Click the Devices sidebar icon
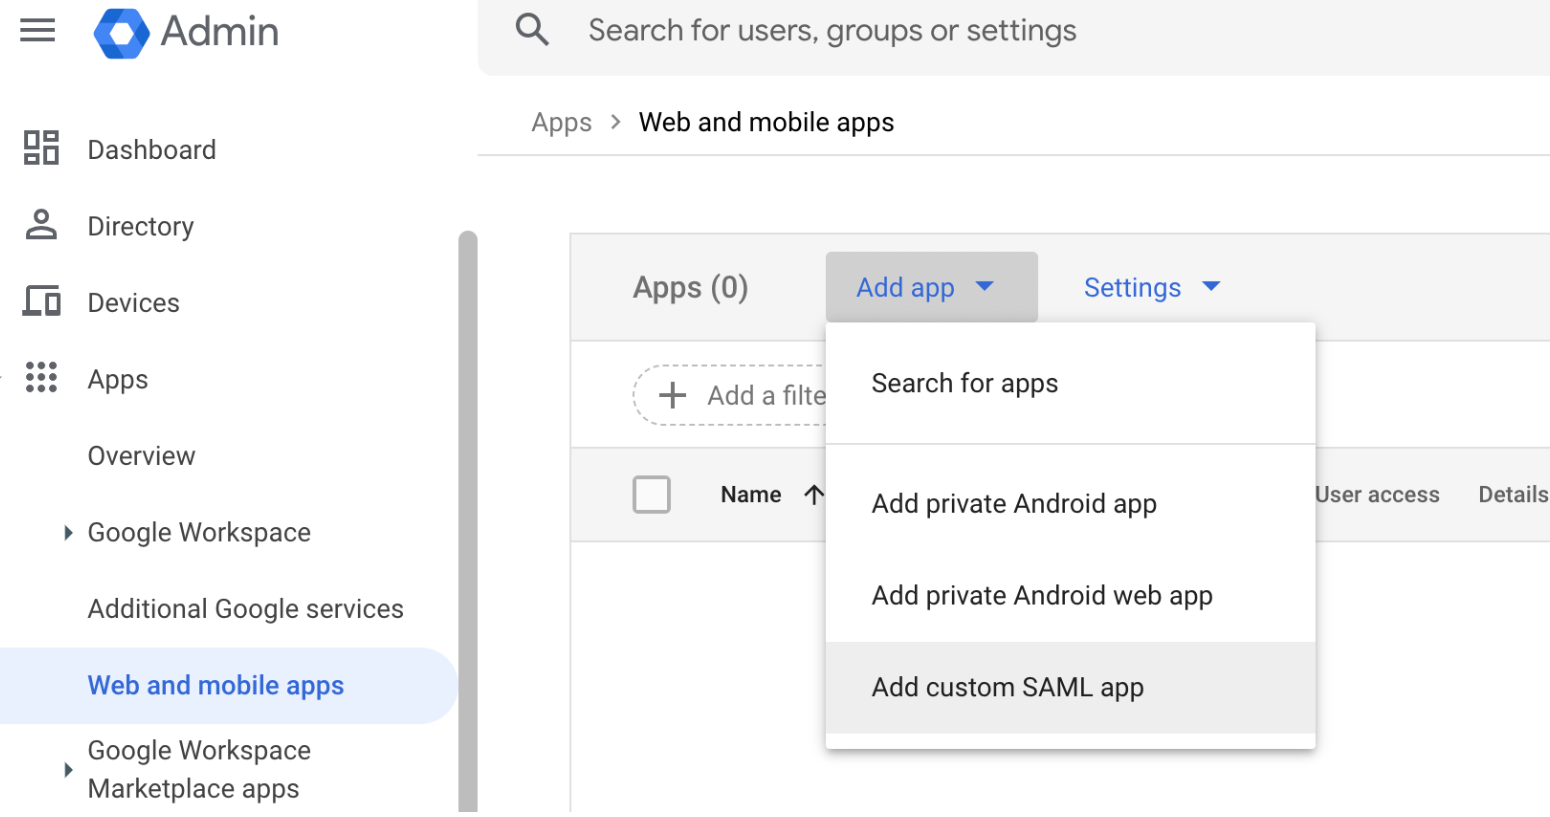 coord(40,301)
